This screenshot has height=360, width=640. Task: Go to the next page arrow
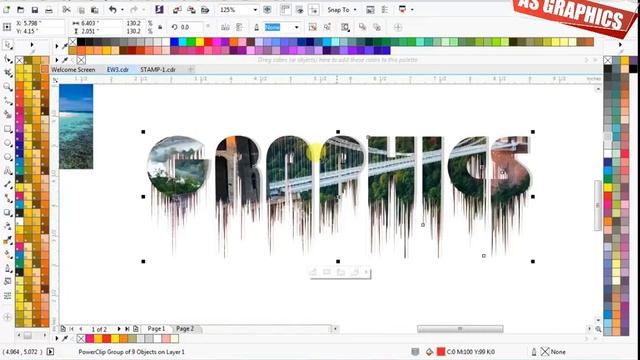coord(119,329)
